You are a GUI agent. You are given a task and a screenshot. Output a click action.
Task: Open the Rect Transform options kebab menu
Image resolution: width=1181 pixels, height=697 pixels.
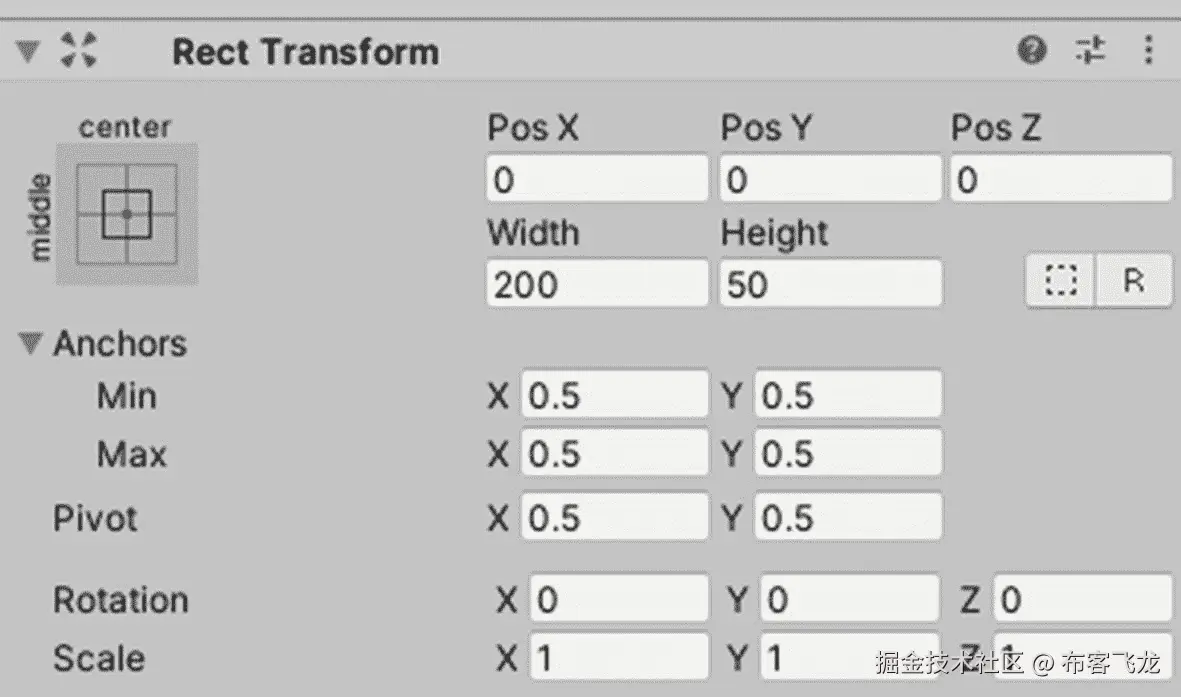pos(1148,50)
